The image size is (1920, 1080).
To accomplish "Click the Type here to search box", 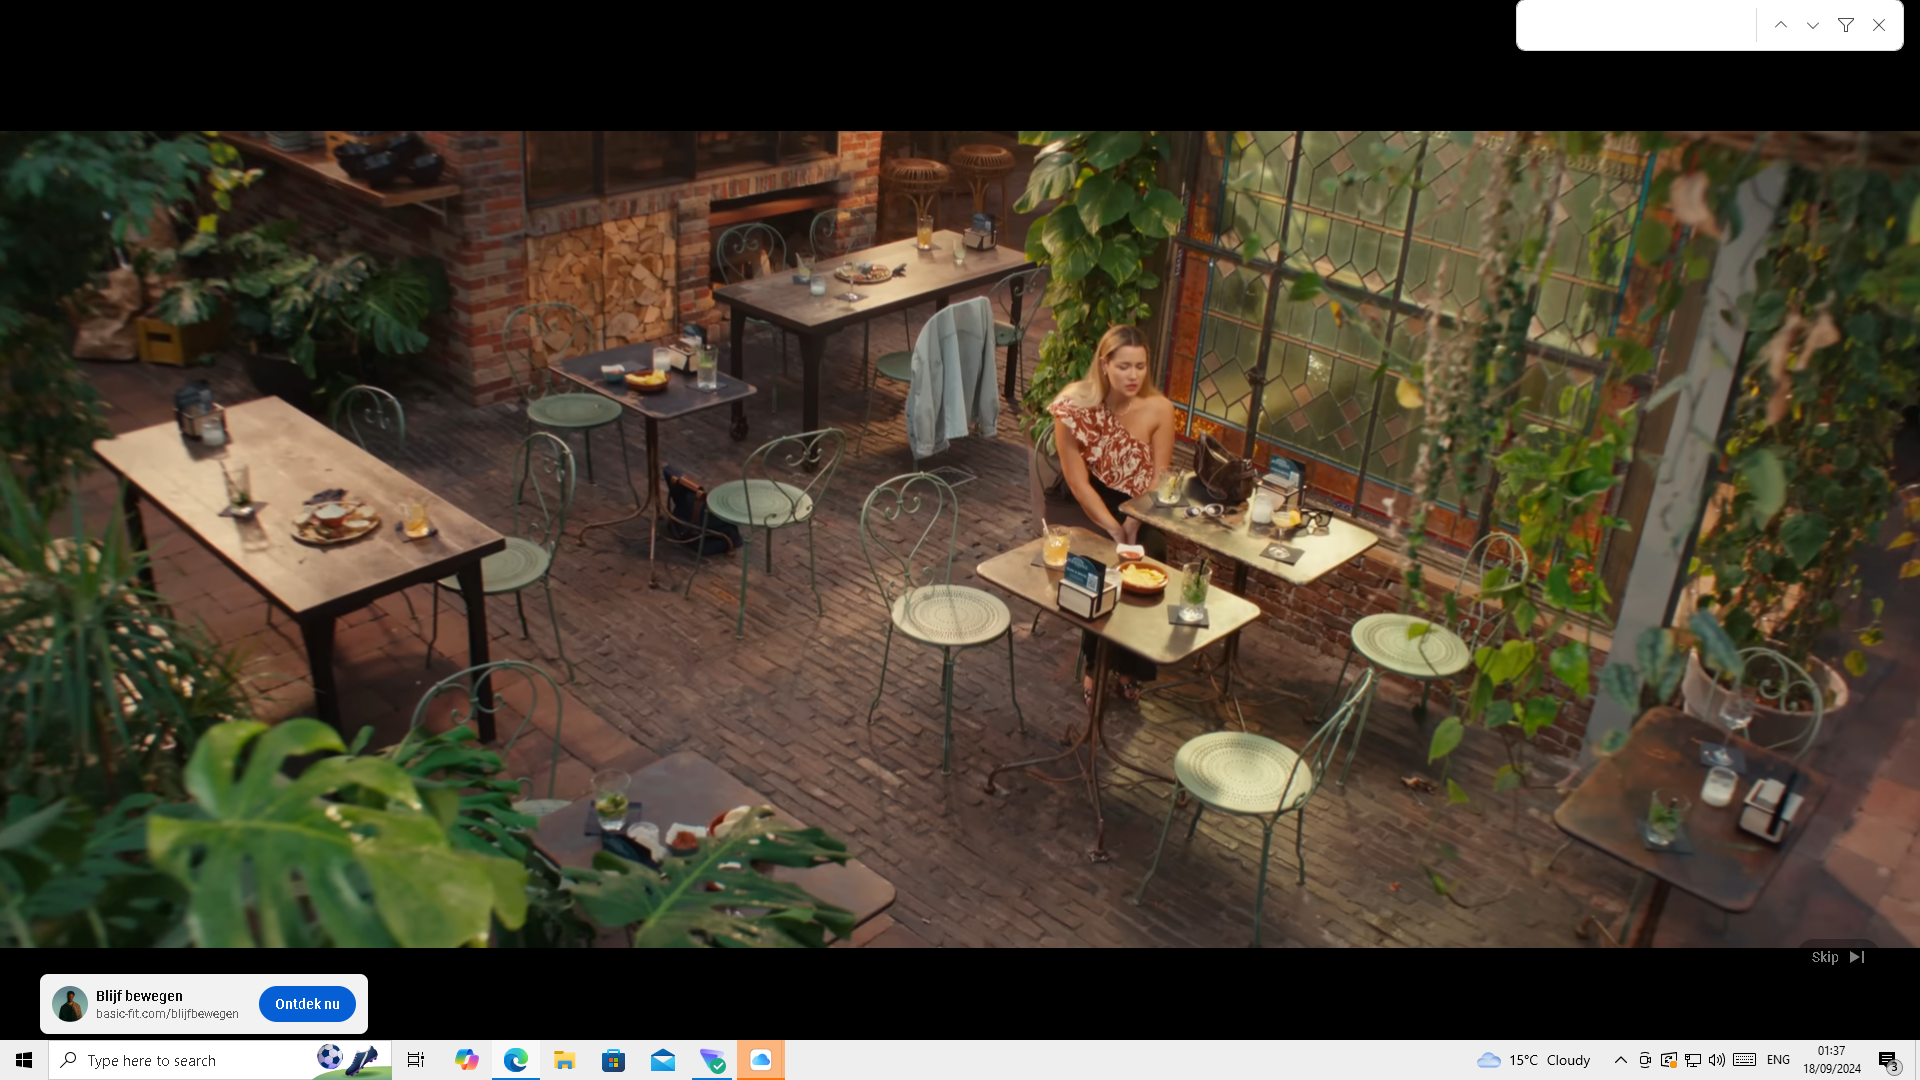I will [x=190, y=1060].
